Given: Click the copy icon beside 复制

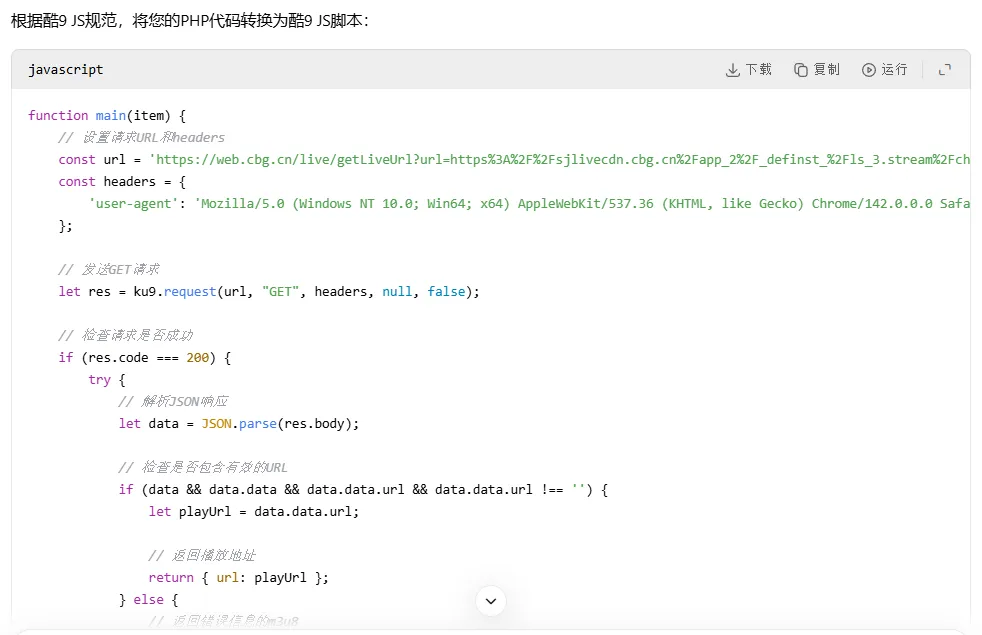Looking at the screenshot, I should point(799,69).
